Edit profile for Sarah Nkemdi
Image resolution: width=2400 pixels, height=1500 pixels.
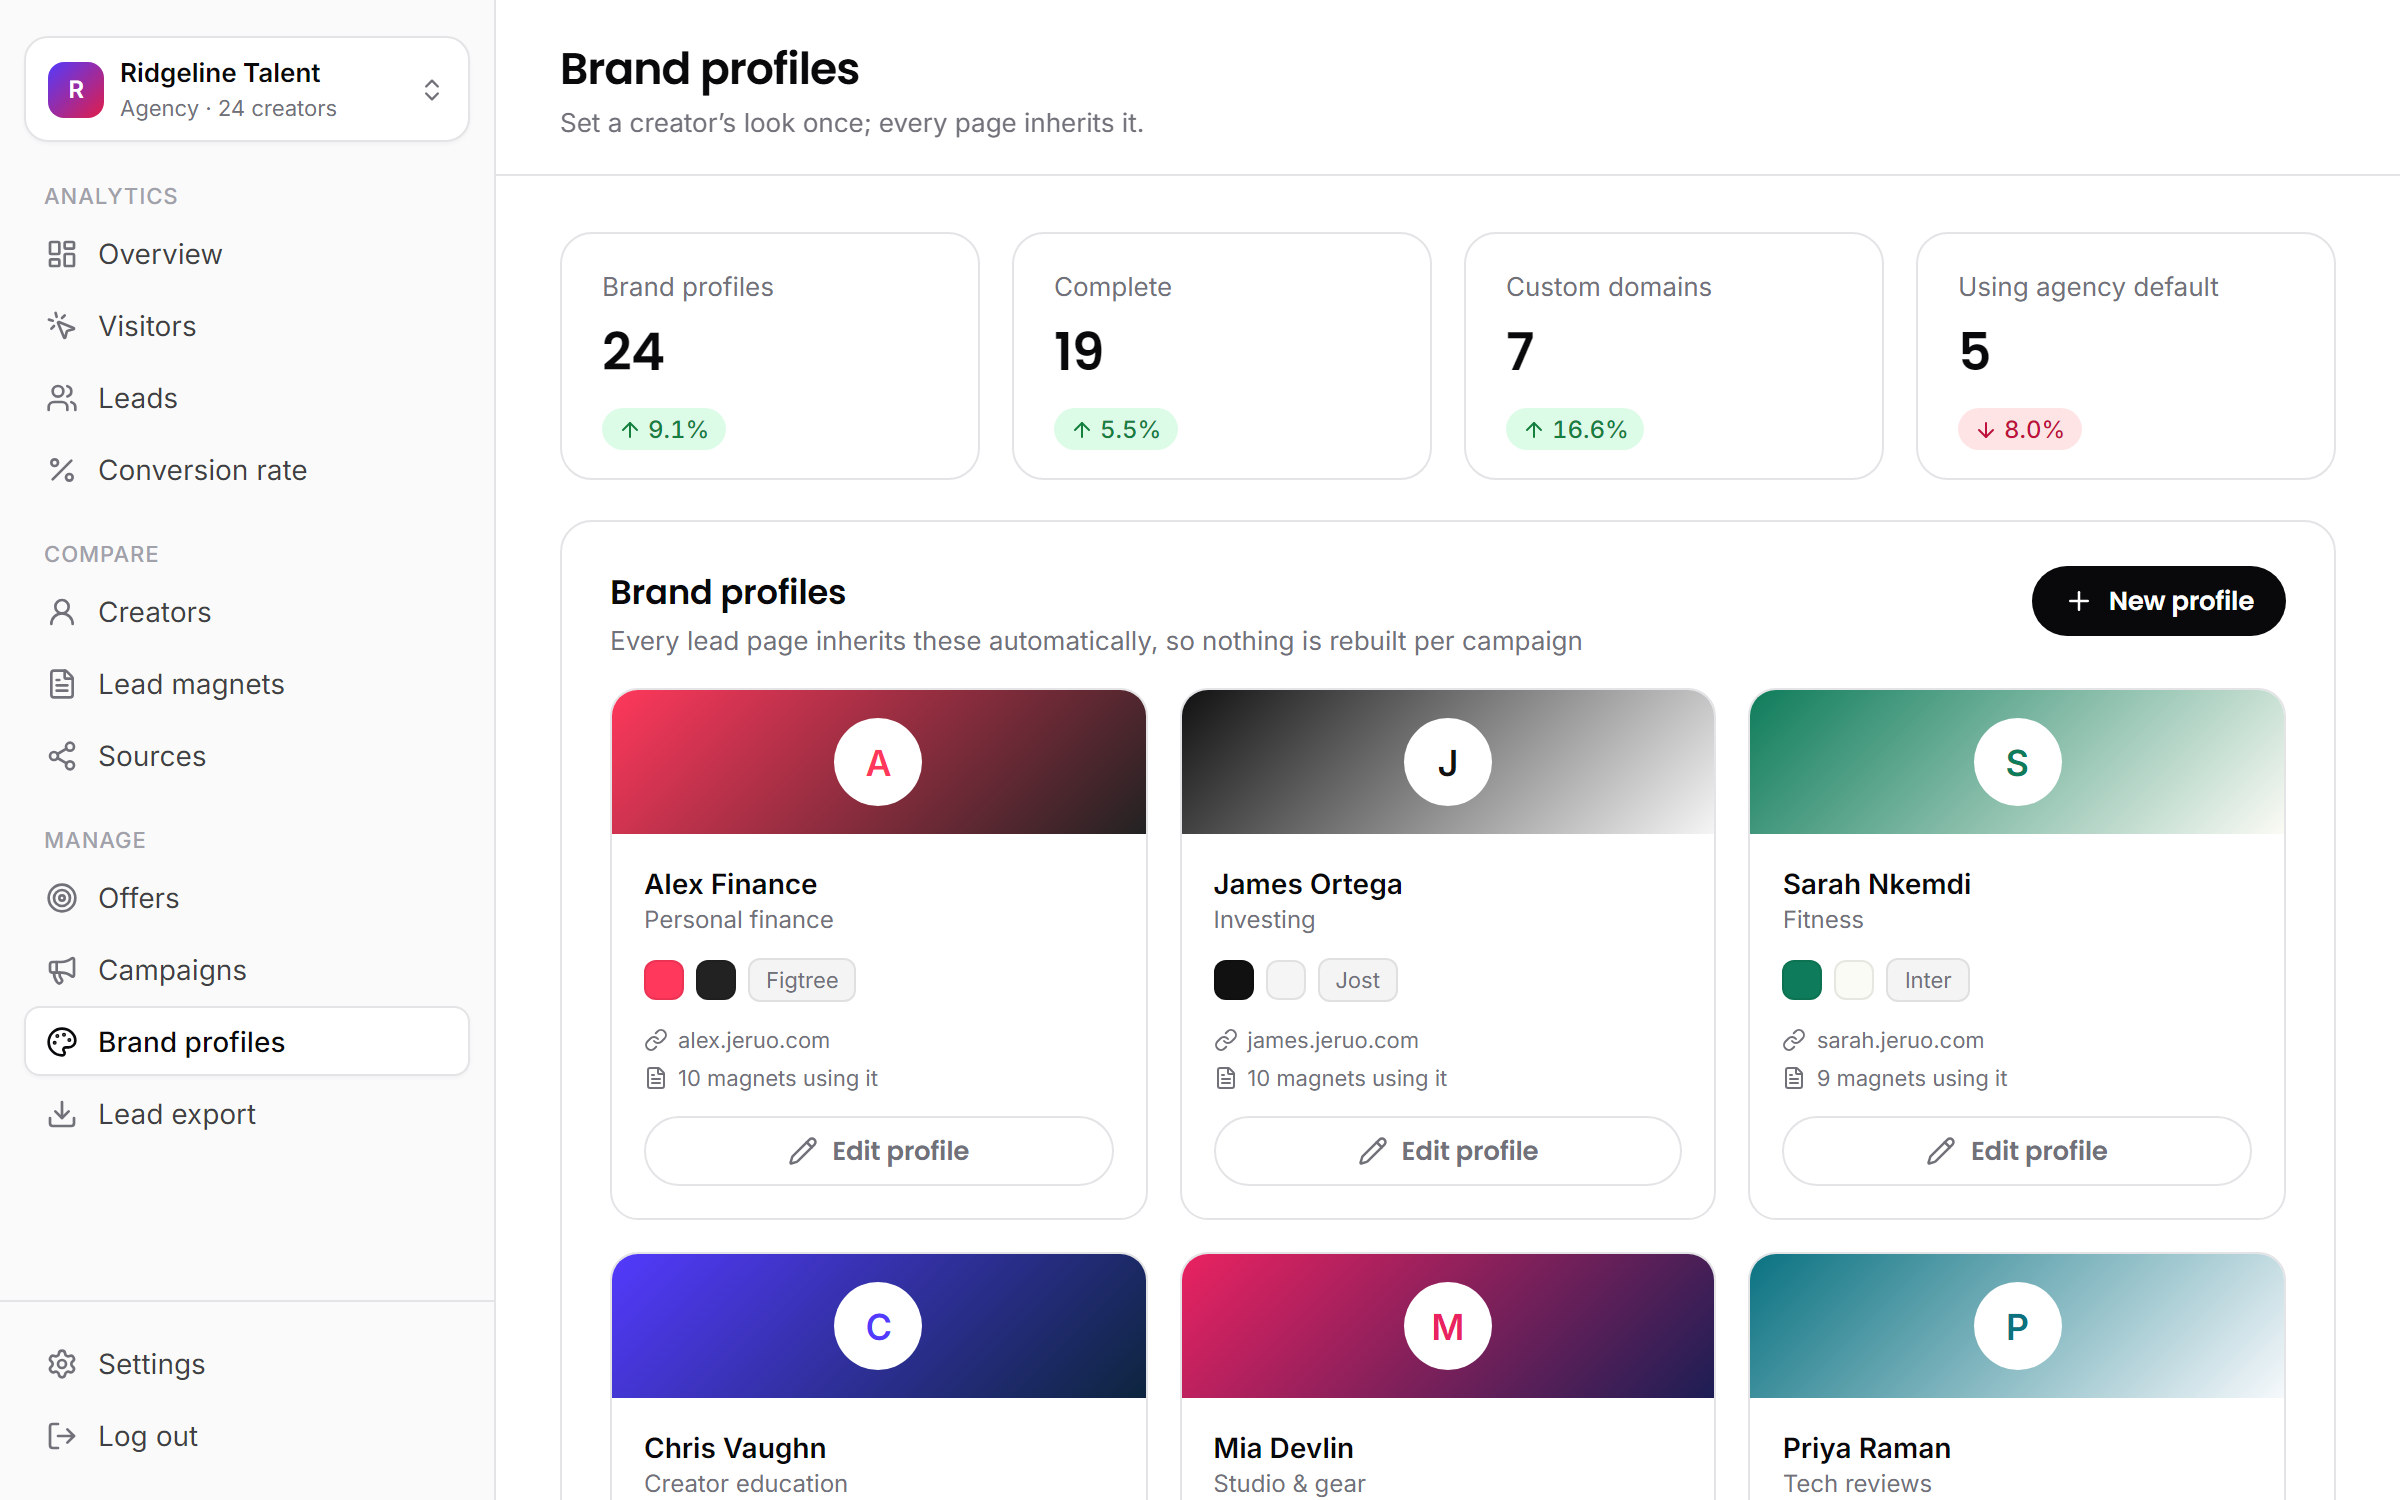(2016, 1151)
